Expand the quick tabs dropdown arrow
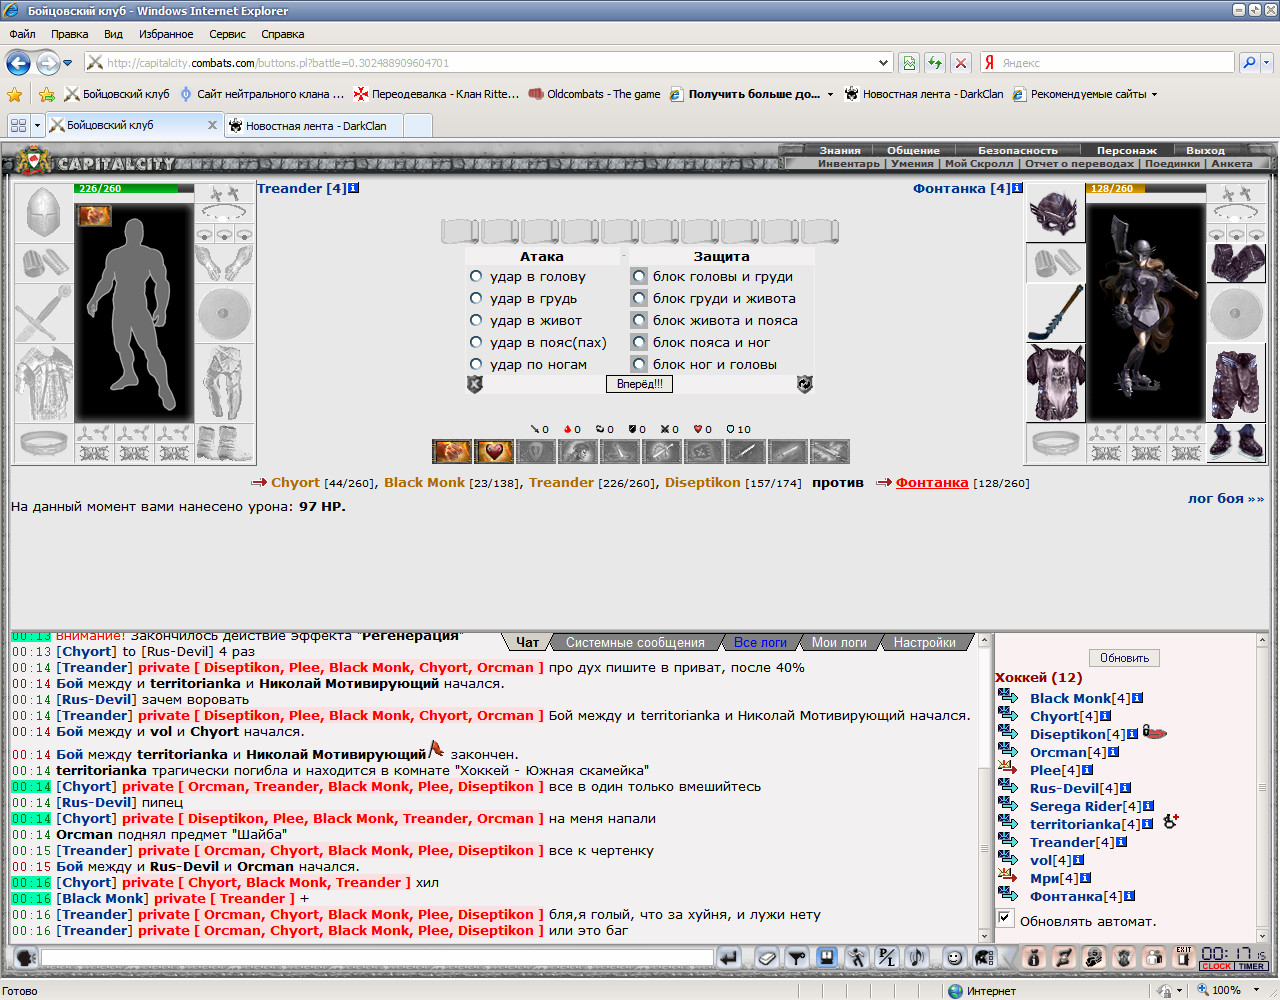1280x1000 pixels. click(38, 126)
